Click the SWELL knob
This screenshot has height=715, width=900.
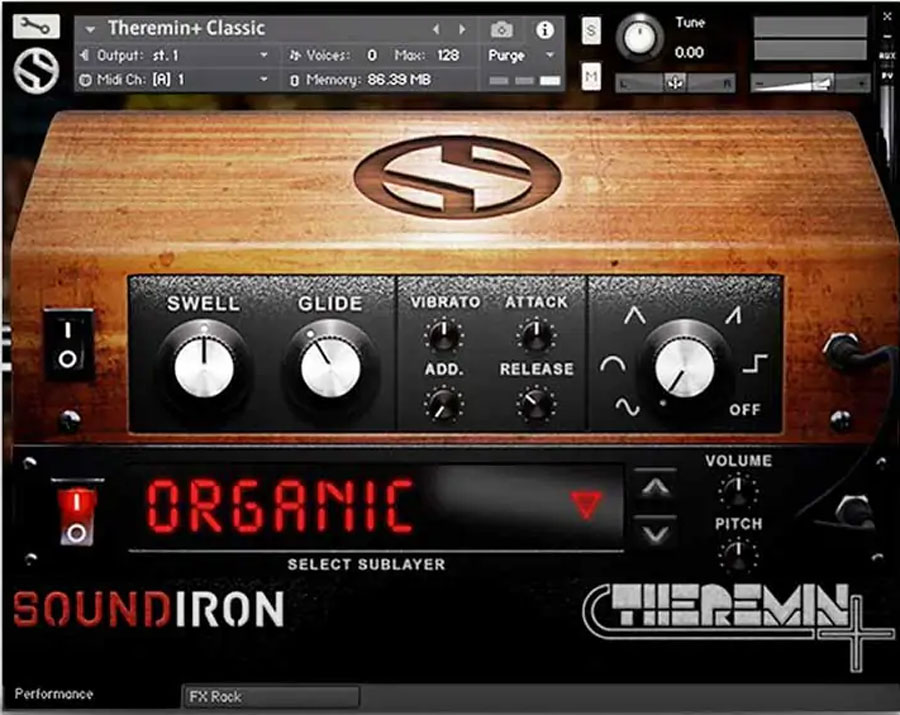tap(204, 366)
